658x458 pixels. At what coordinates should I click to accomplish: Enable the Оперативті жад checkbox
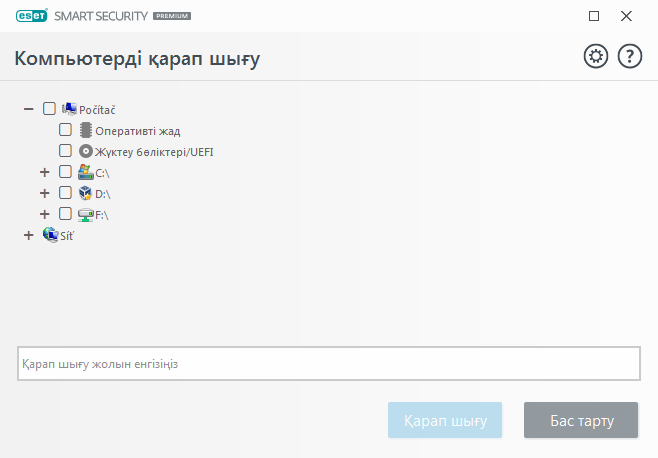(65, 130)
